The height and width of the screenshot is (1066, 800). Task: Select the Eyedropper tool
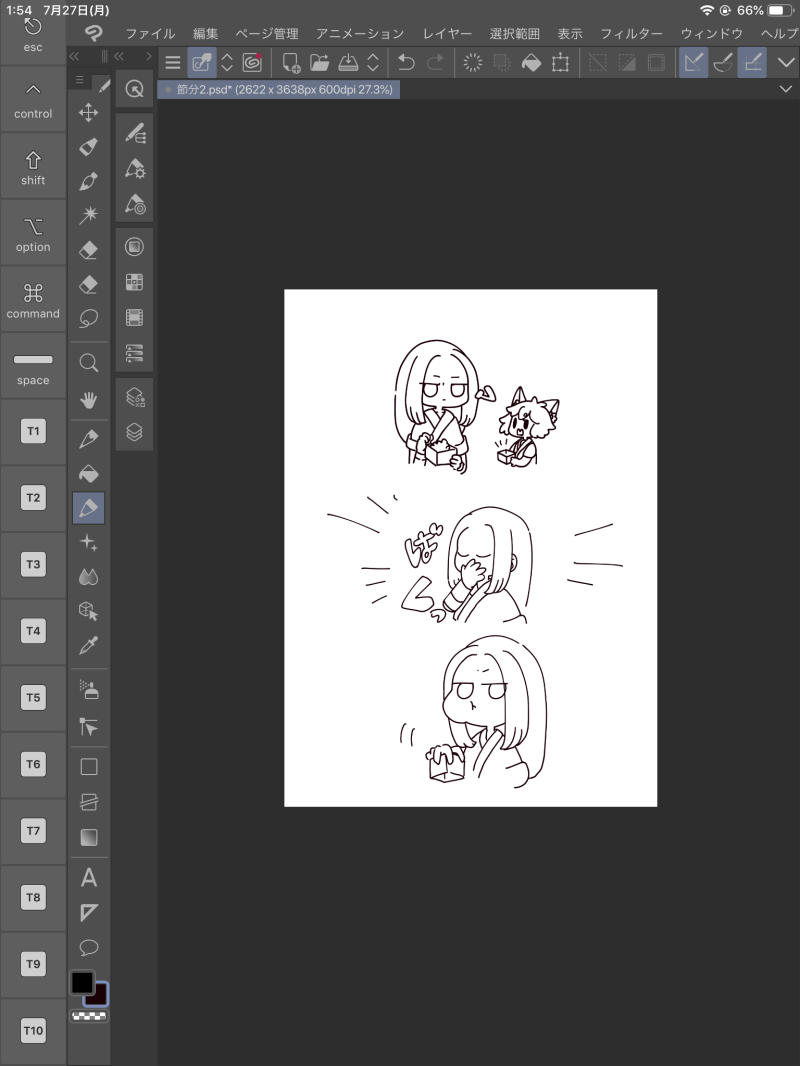point(88,645)
